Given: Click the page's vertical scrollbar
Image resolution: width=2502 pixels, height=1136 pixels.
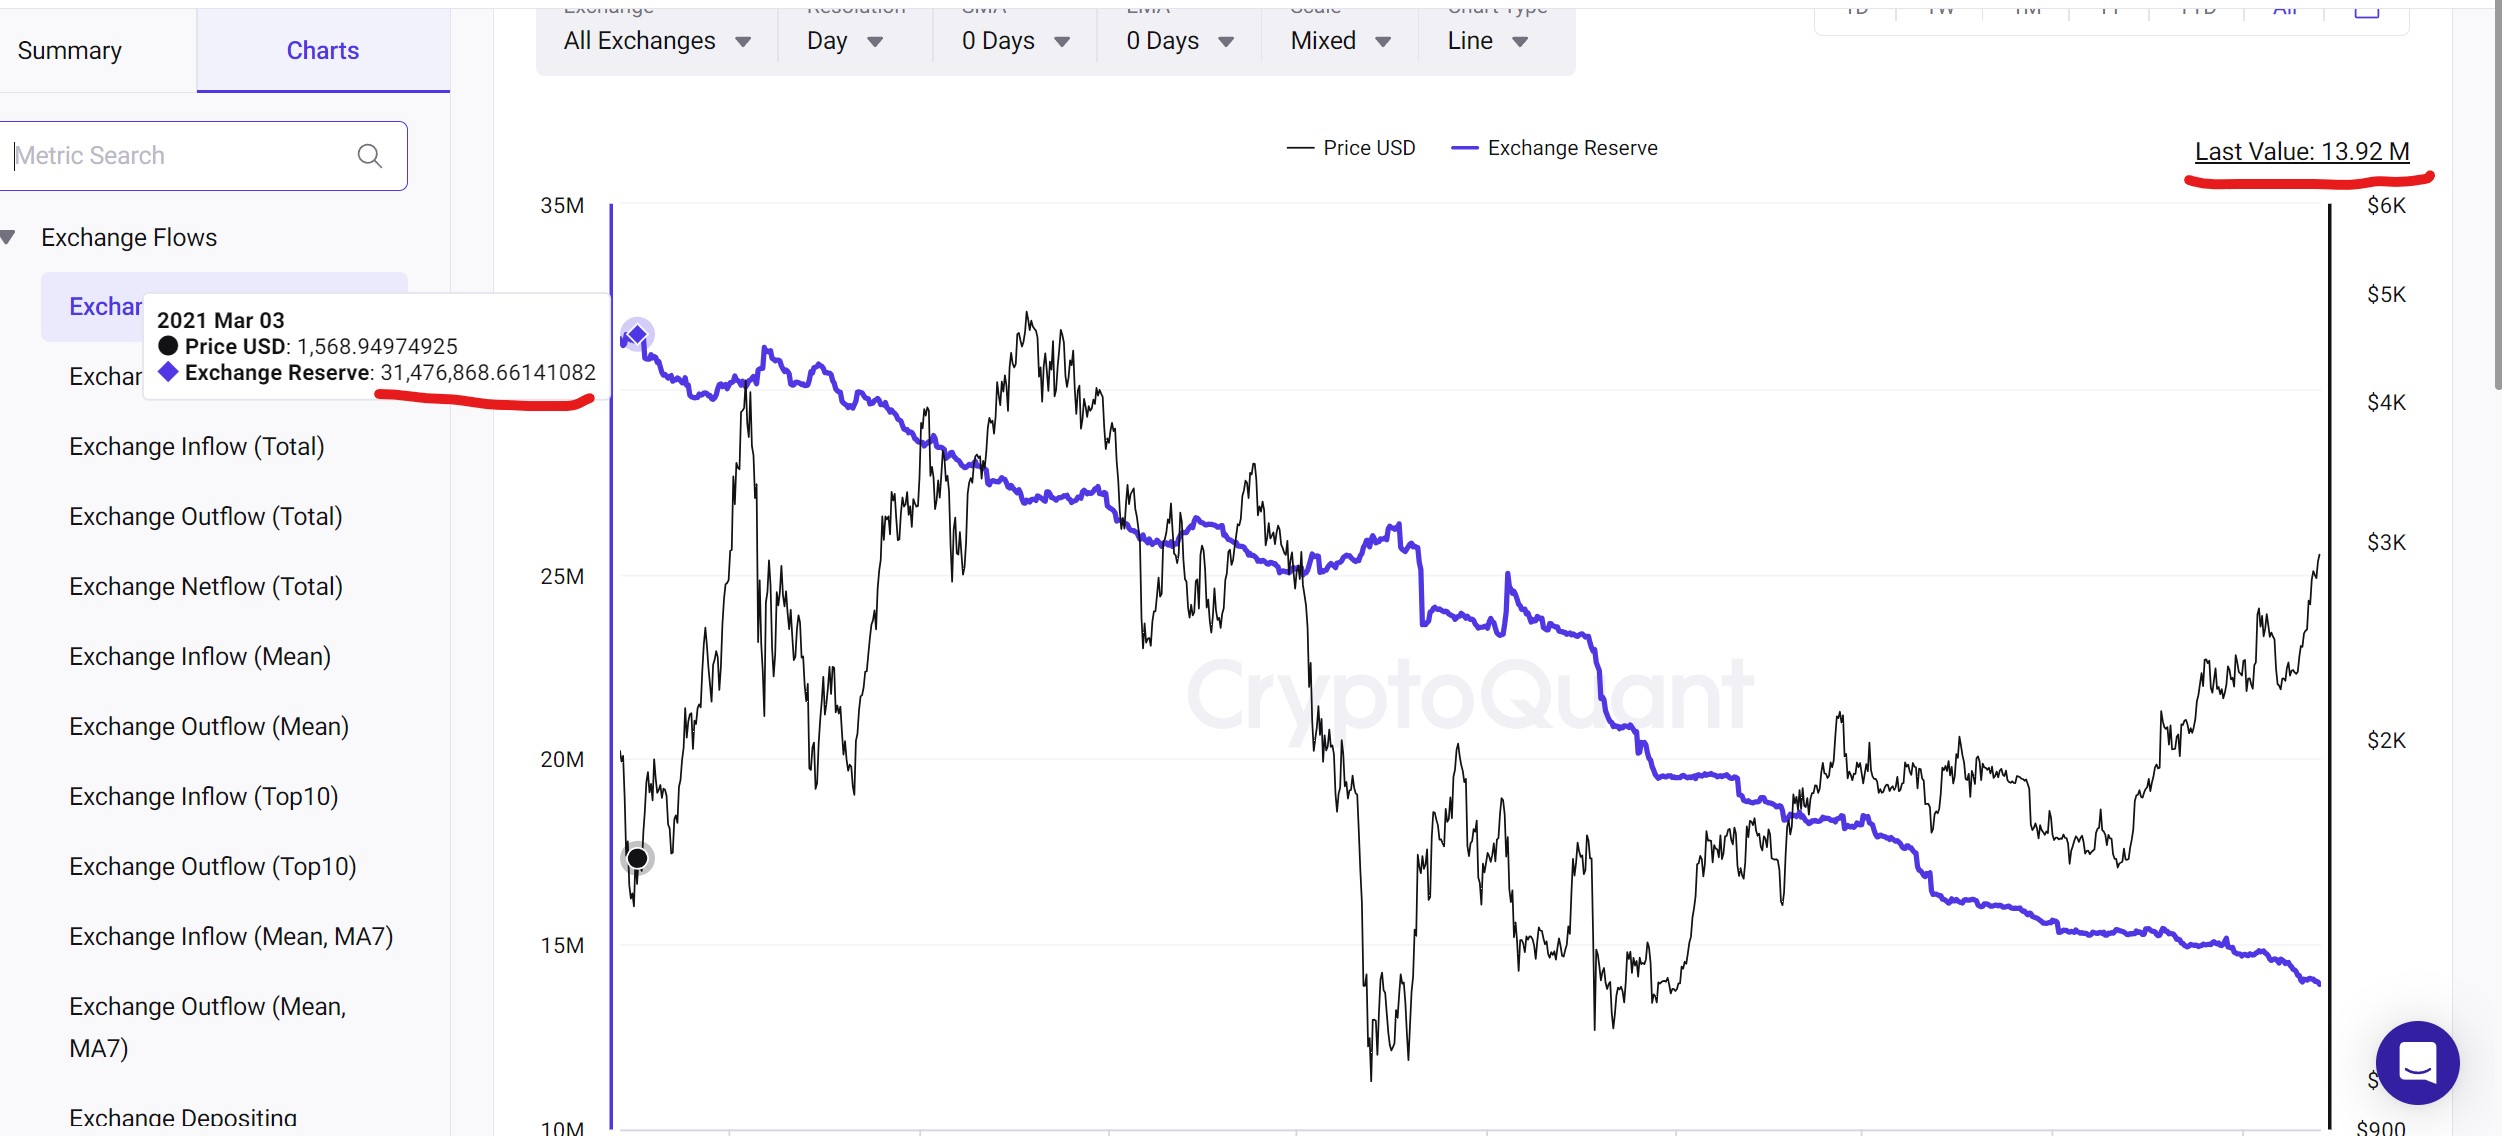Looking at the screenshot, I should [2496, 200].
